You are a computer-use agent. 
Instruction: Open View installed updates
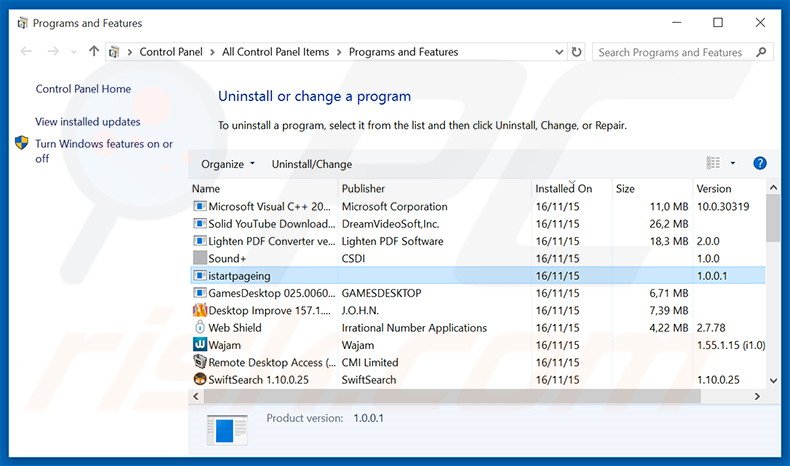pos(88,122)
